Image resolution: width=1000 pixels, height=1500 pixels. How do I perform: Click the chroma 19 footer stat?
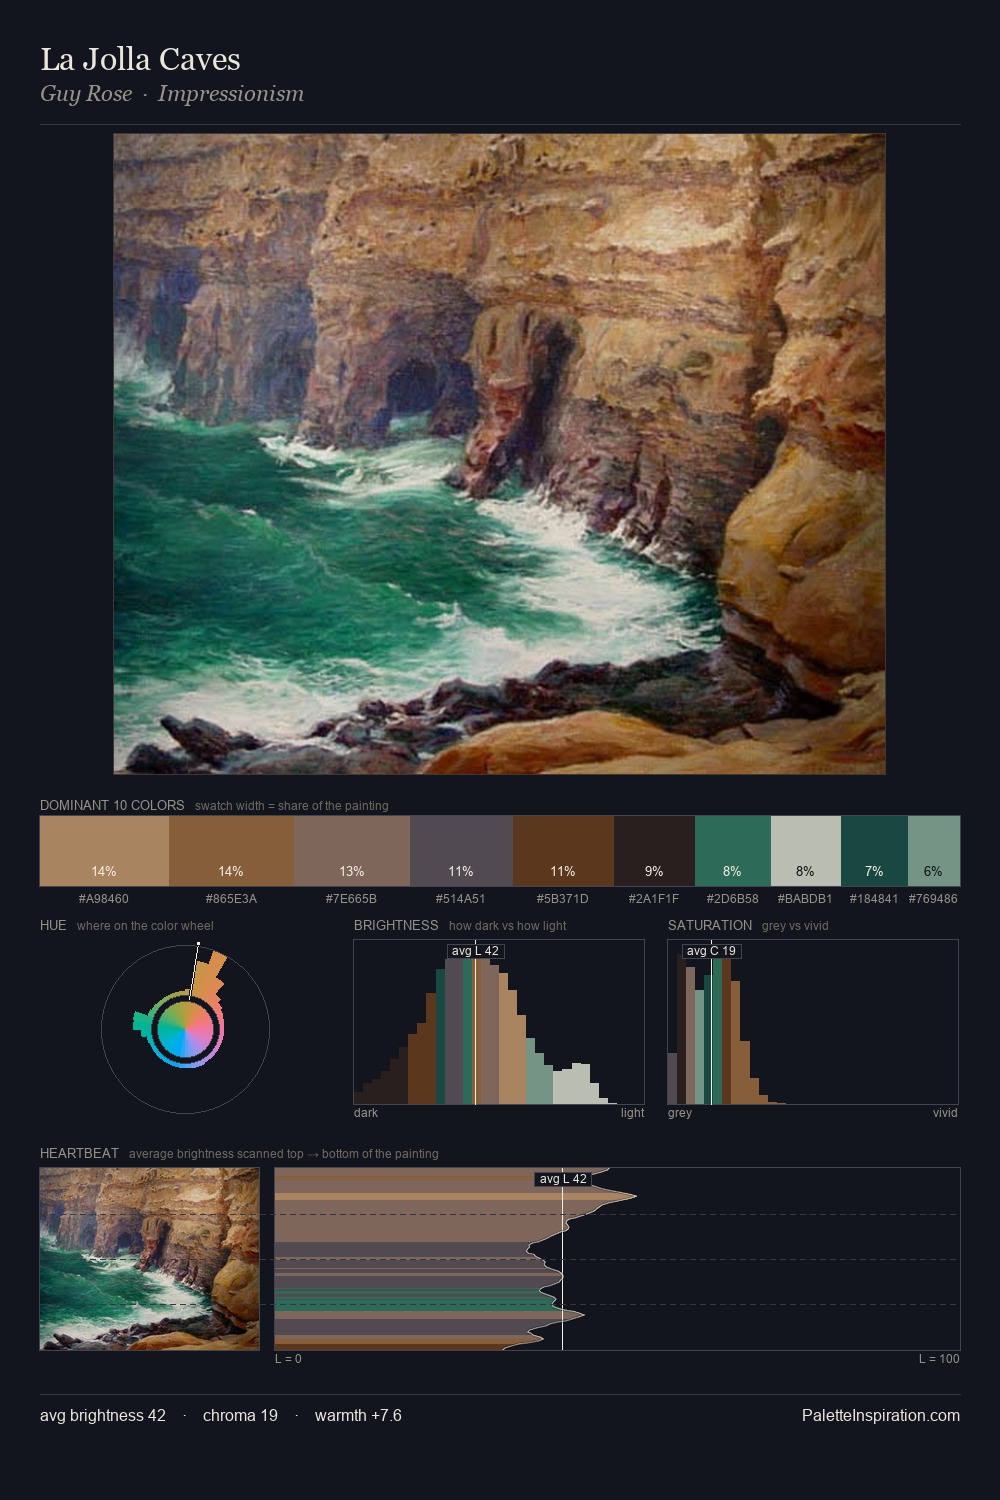[x=240, y=1416]
